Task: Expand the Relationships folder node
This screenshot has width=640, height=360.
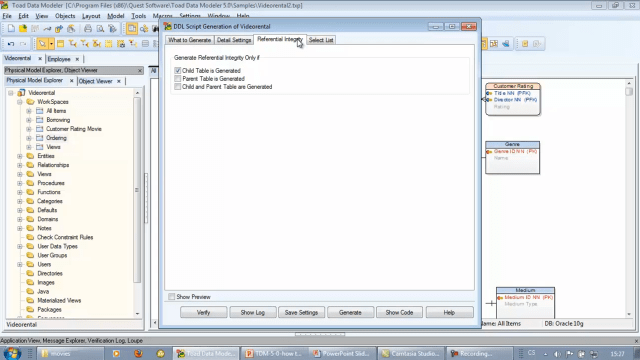Action: [20, 165]
